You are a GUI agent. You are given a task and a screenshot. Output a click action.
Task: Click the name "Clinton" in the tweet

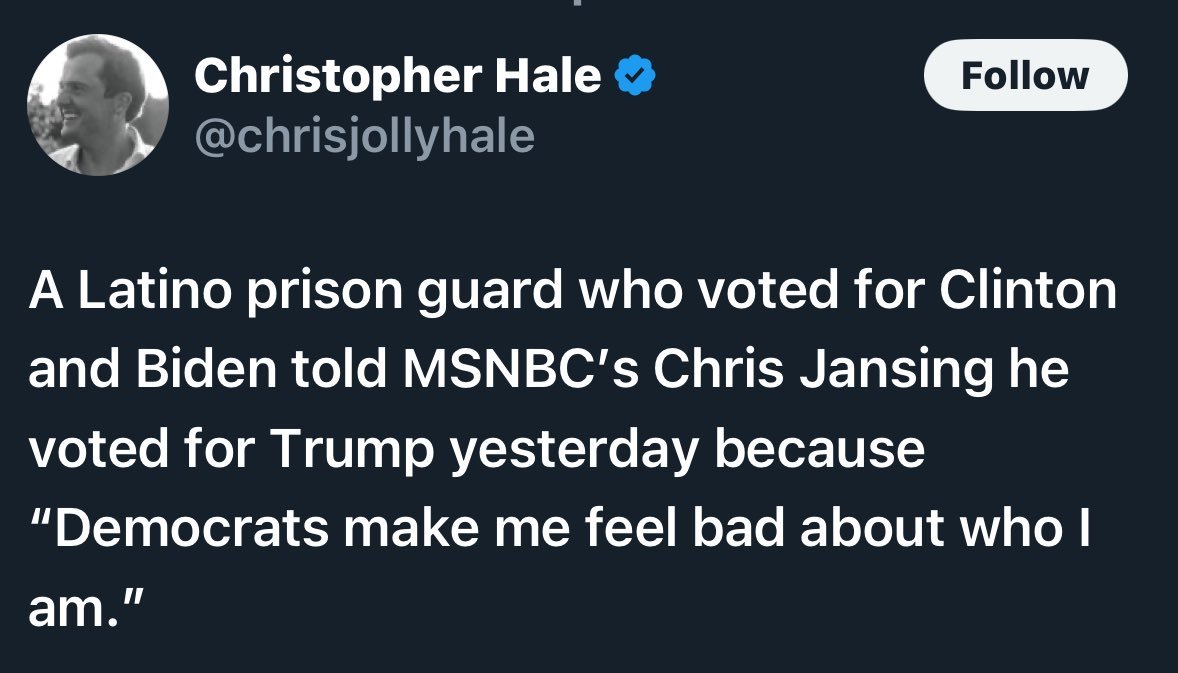(1027, 291)
